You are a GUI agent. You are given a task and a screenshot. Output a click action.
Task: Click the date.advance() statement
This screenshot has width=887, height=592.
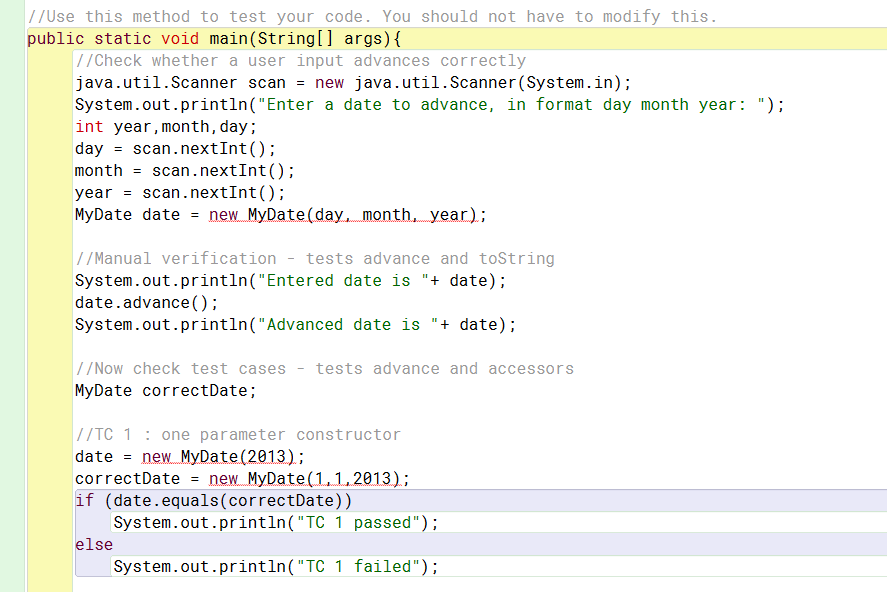click(x=146, y=302)
